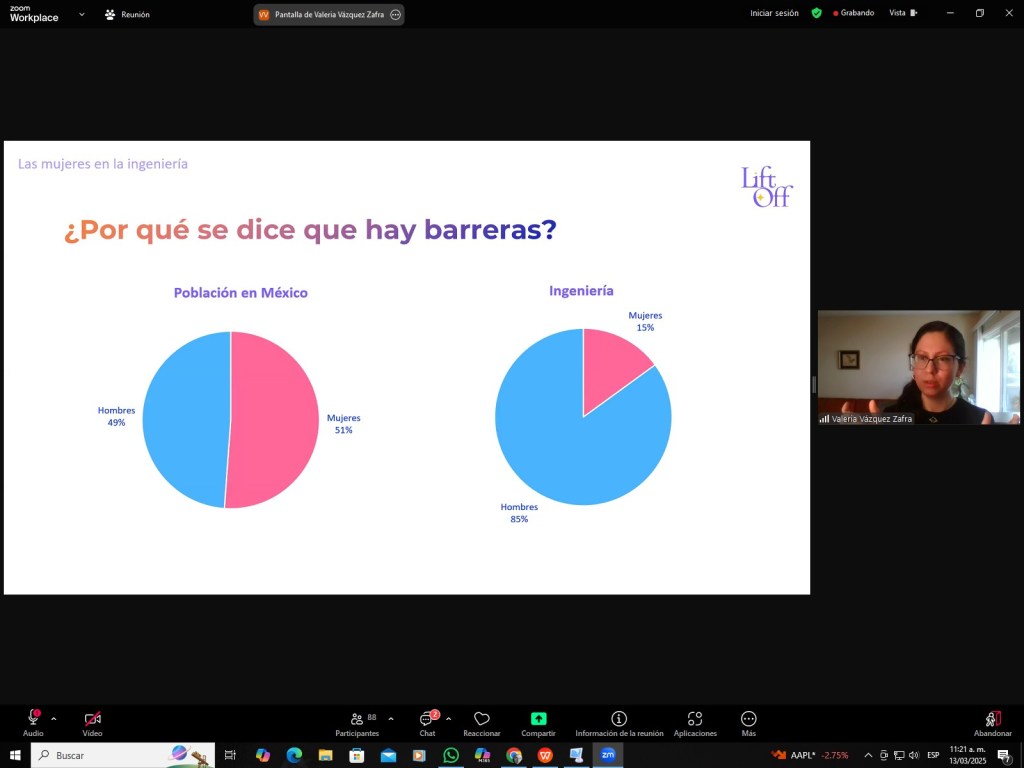Click the green Compartir screen icon
This screenshot has width=1024, height=768.
click(x=538, y=719)
